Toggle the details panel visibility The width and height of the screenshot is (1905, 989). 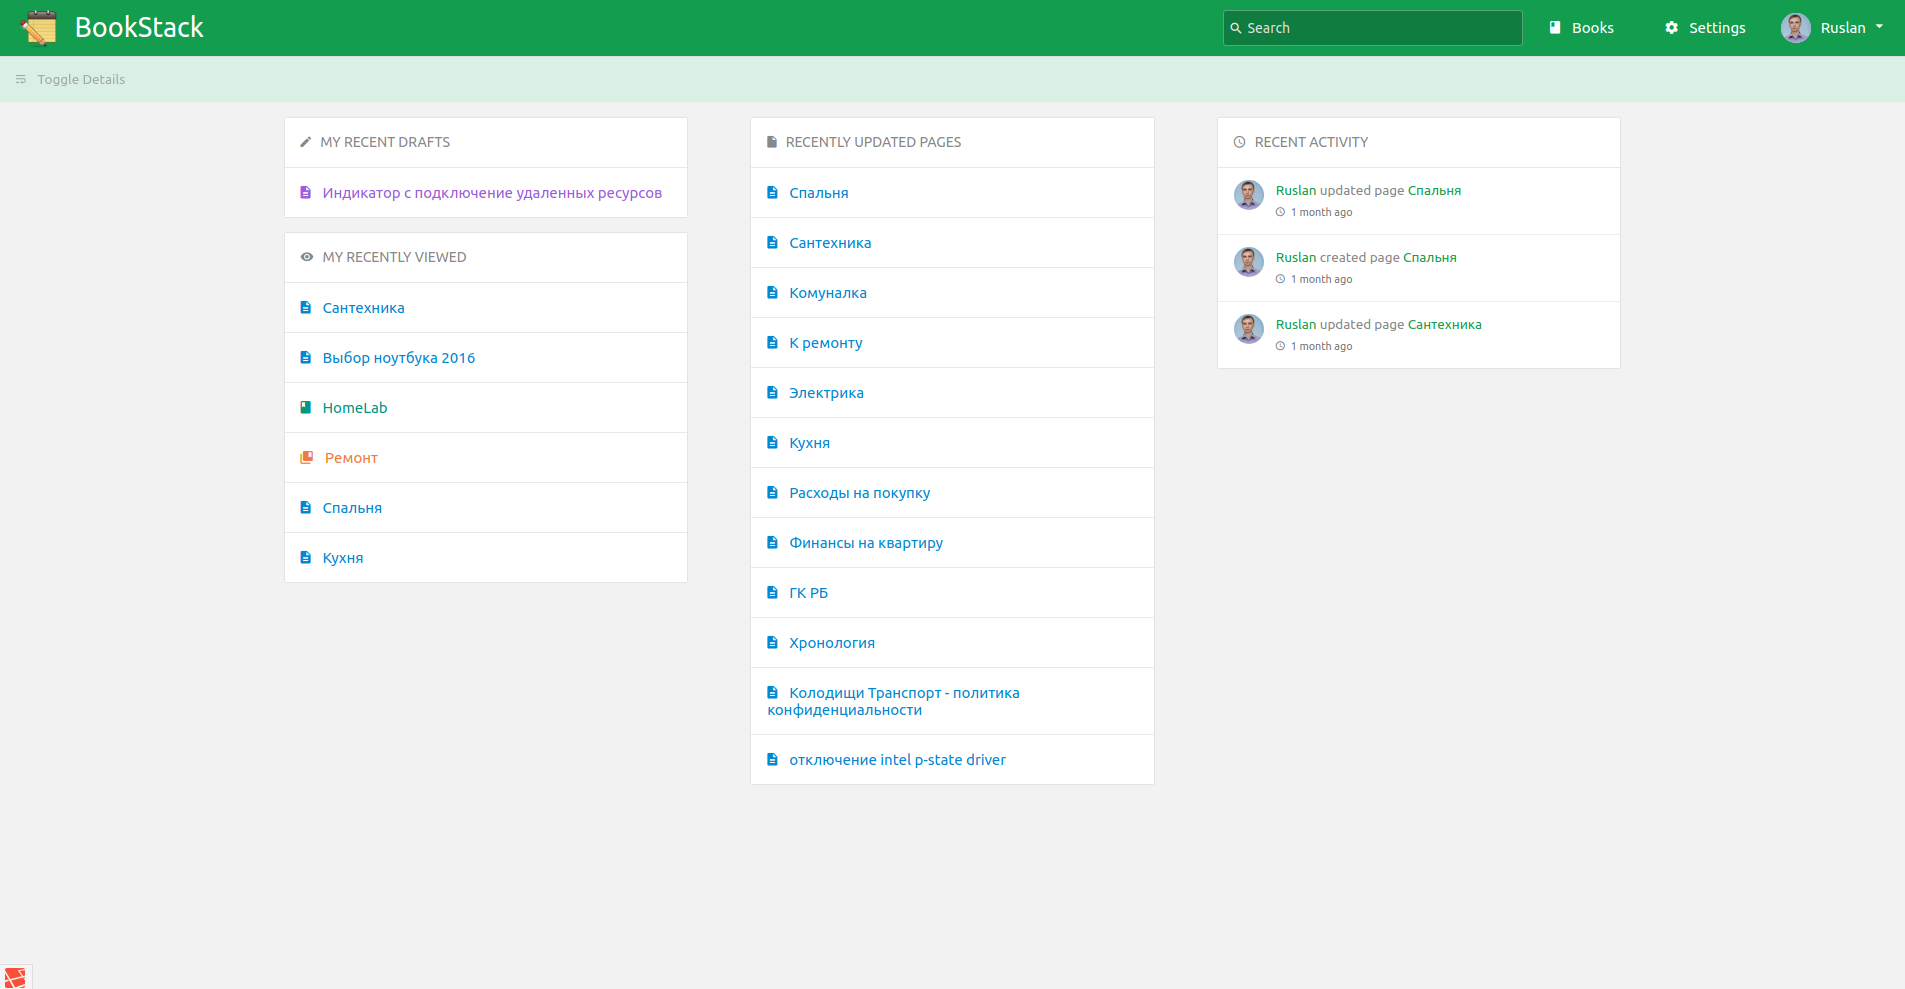[70, 80]
